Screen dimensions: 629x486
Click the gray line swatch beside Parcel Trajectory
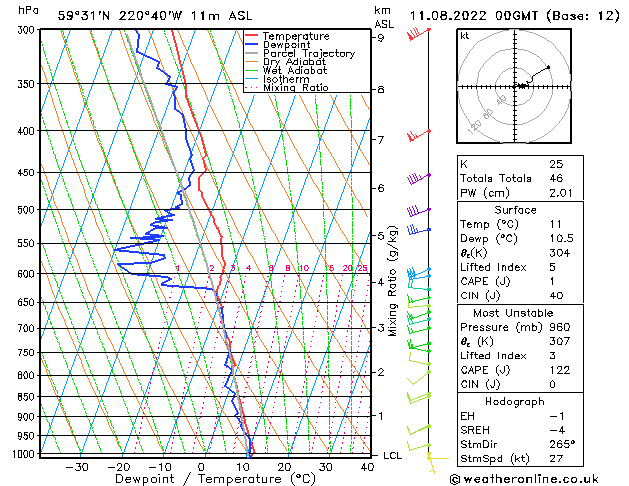252,53
